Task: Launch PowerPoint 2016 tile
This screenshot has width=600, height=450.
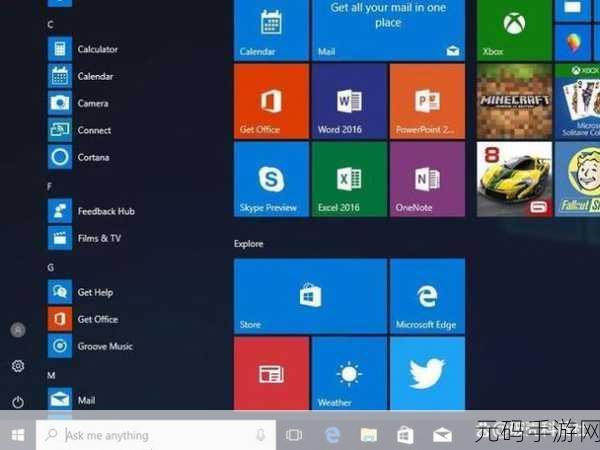Action: tap(427, 101)
